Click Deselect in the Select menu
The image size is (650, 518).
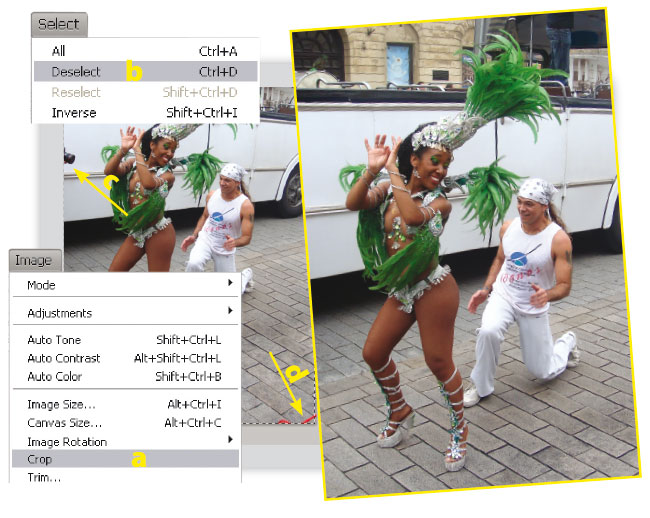76,72
